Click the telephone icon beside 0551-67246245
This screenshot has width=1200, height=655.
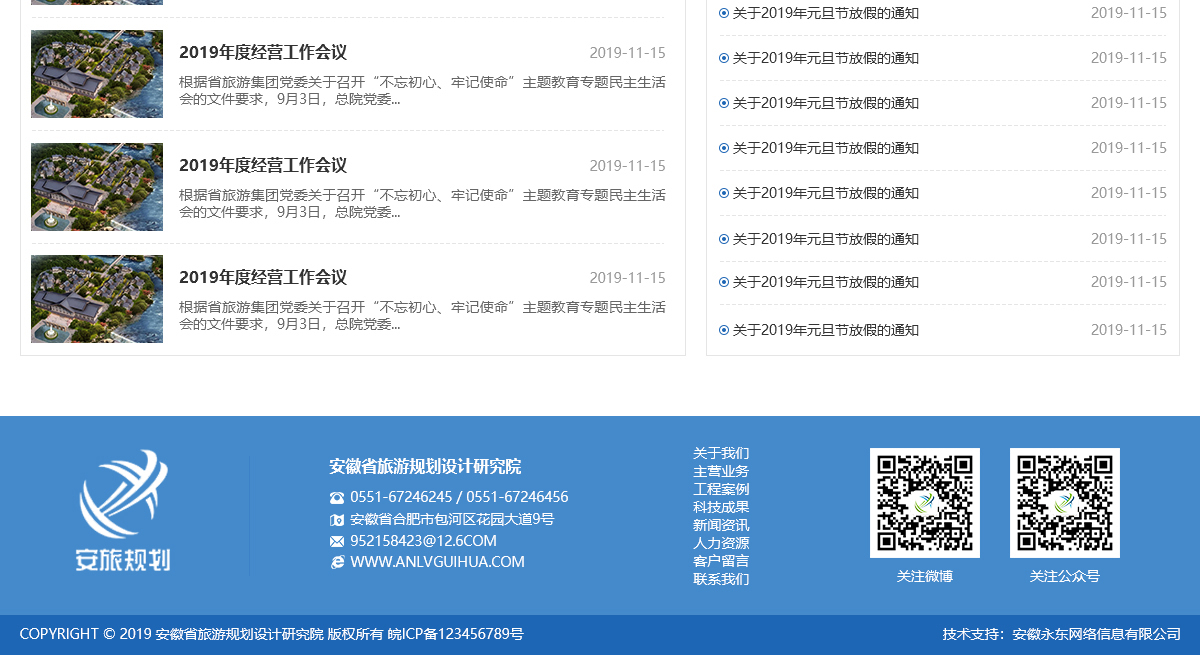(337, 497)
